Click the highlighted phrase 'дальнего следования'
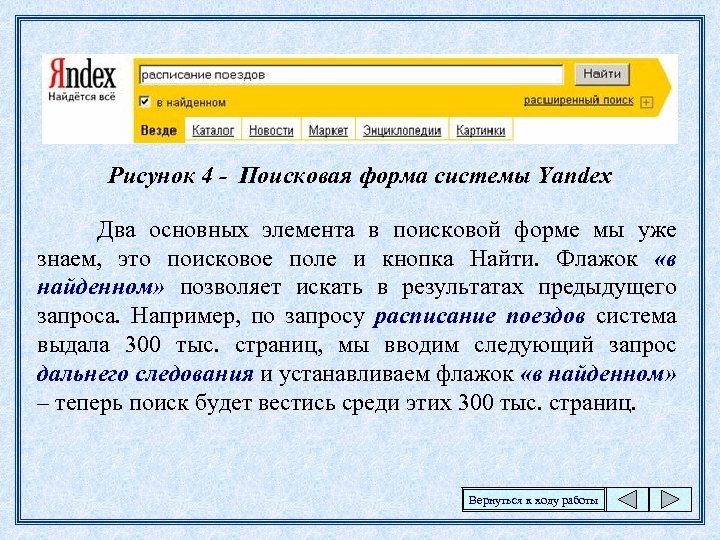The height and width of the screenshot is (540, 720). [x=145, y=375]
